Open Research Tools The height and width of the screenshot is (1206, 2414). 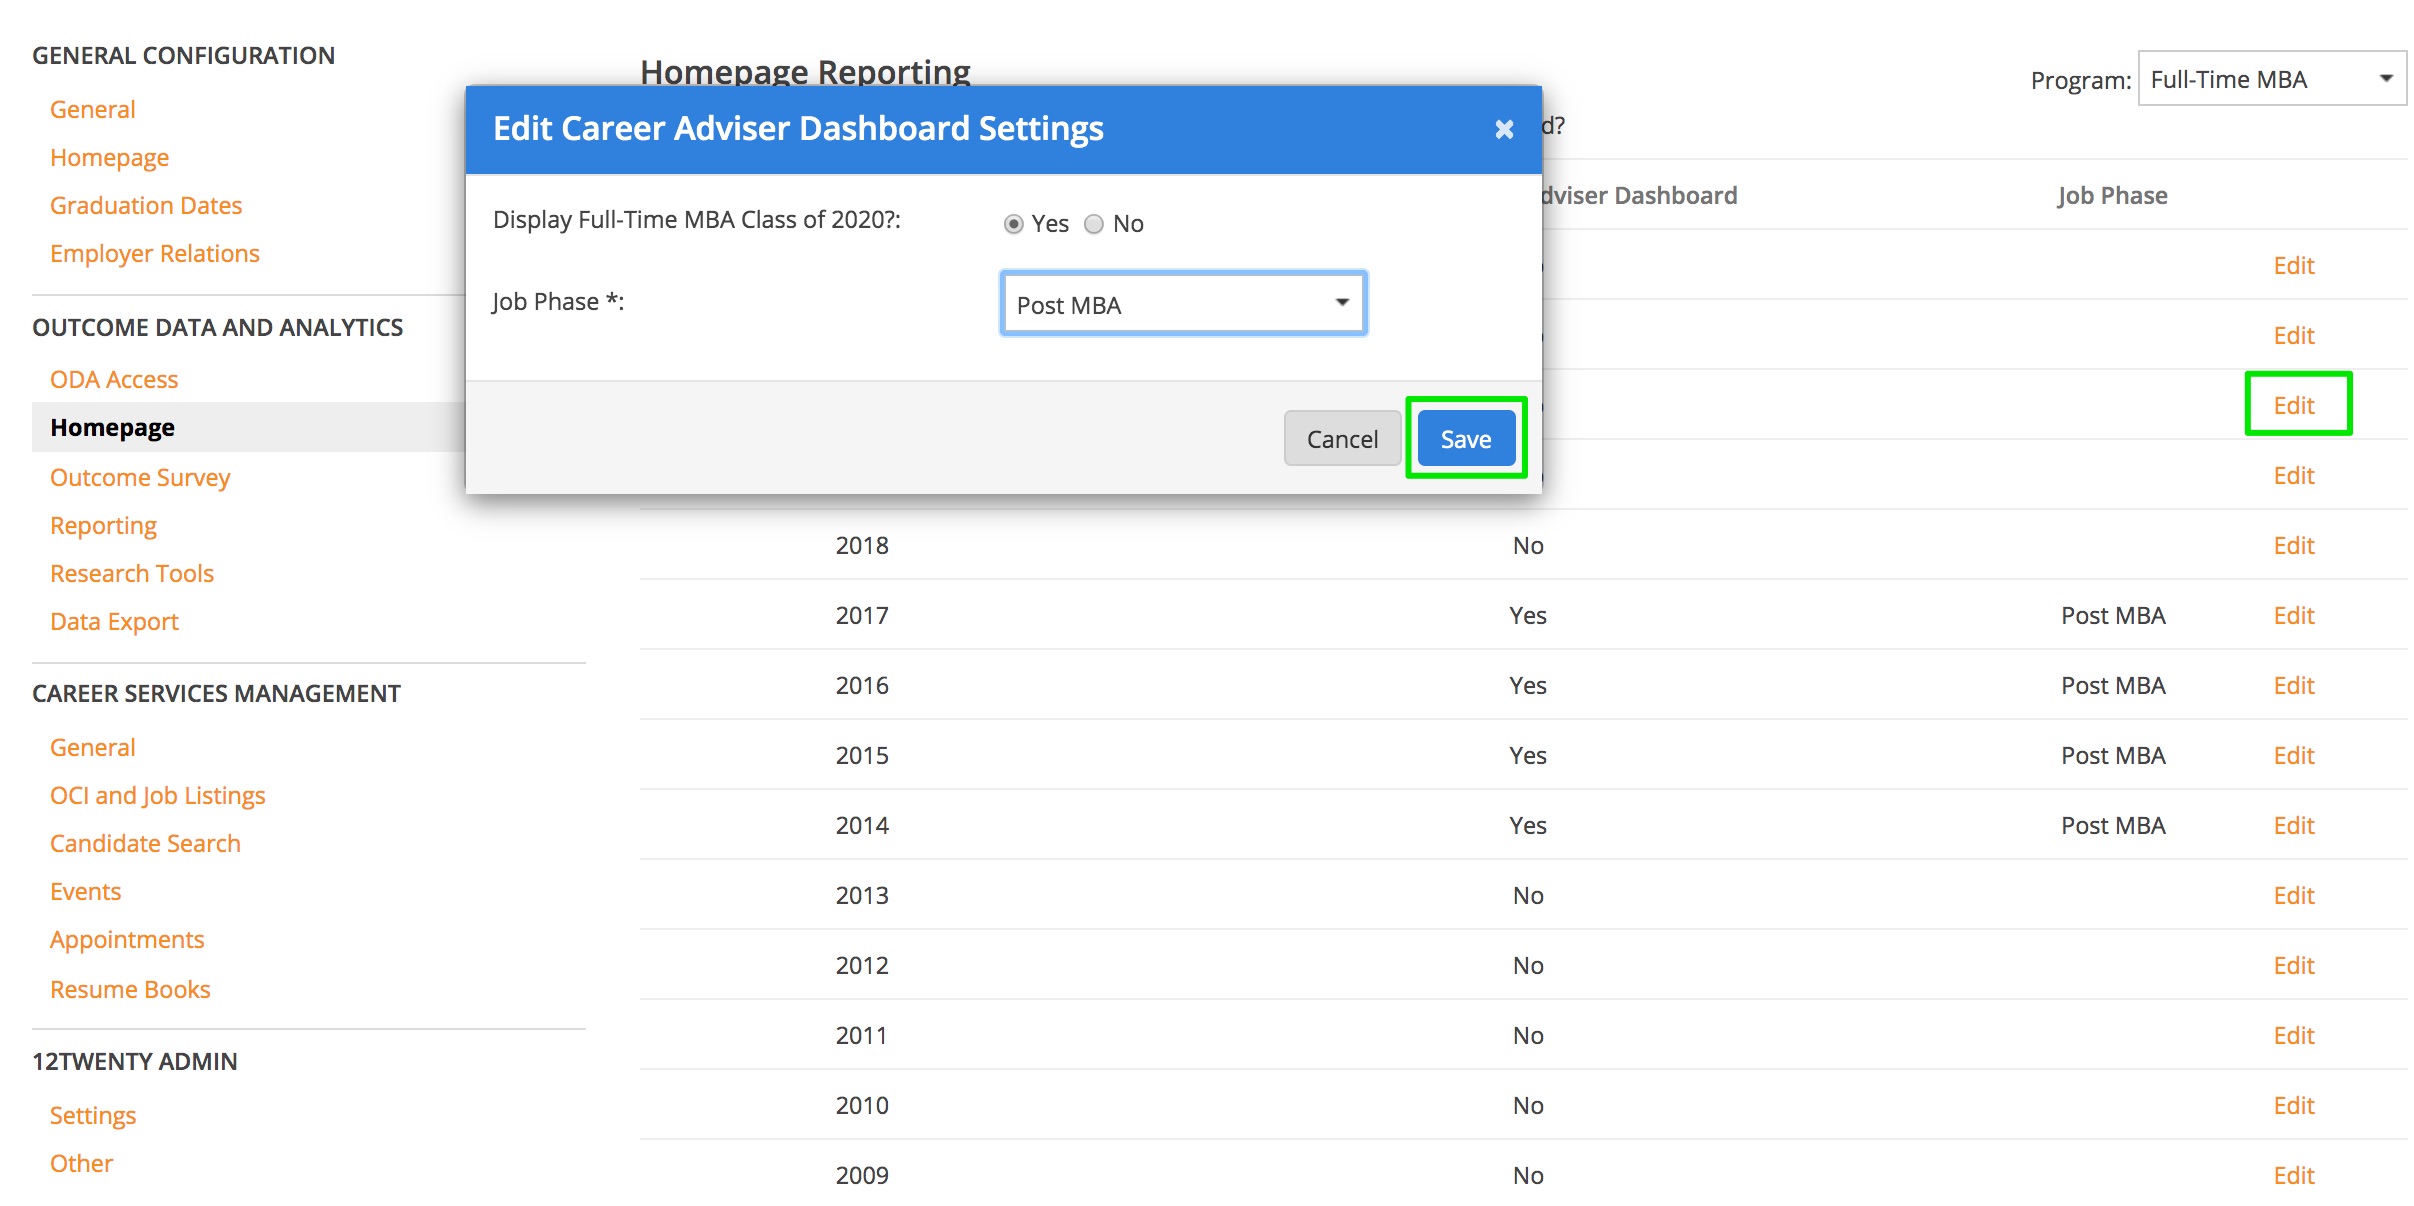click(131, 573)
